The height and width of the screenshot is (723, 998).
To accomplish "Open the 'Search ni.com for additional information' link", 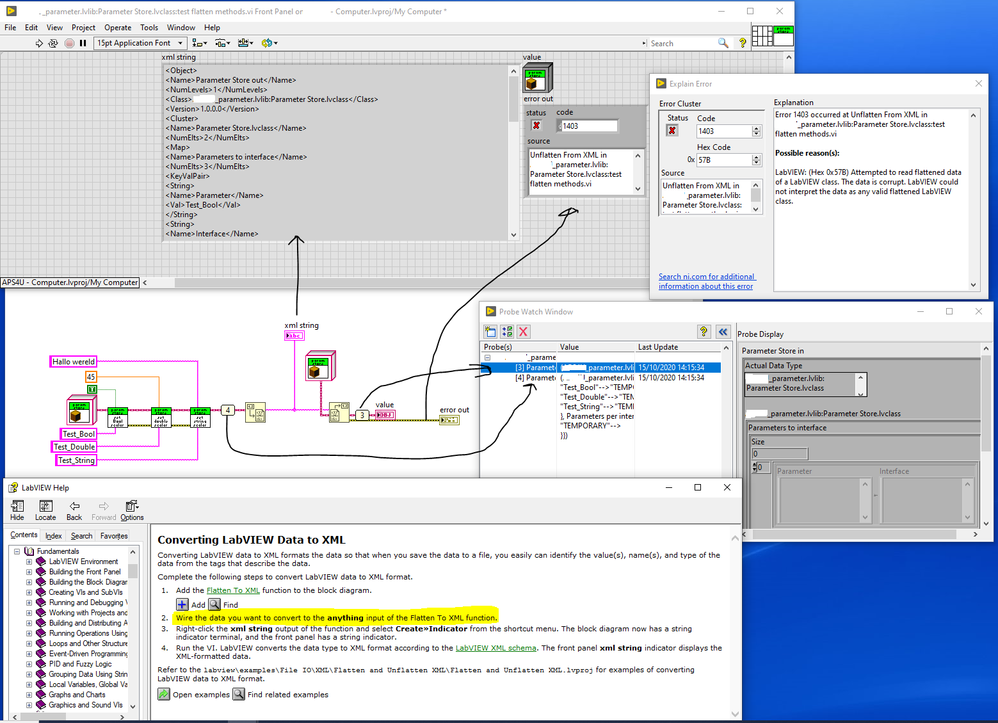I will (706, 281).
